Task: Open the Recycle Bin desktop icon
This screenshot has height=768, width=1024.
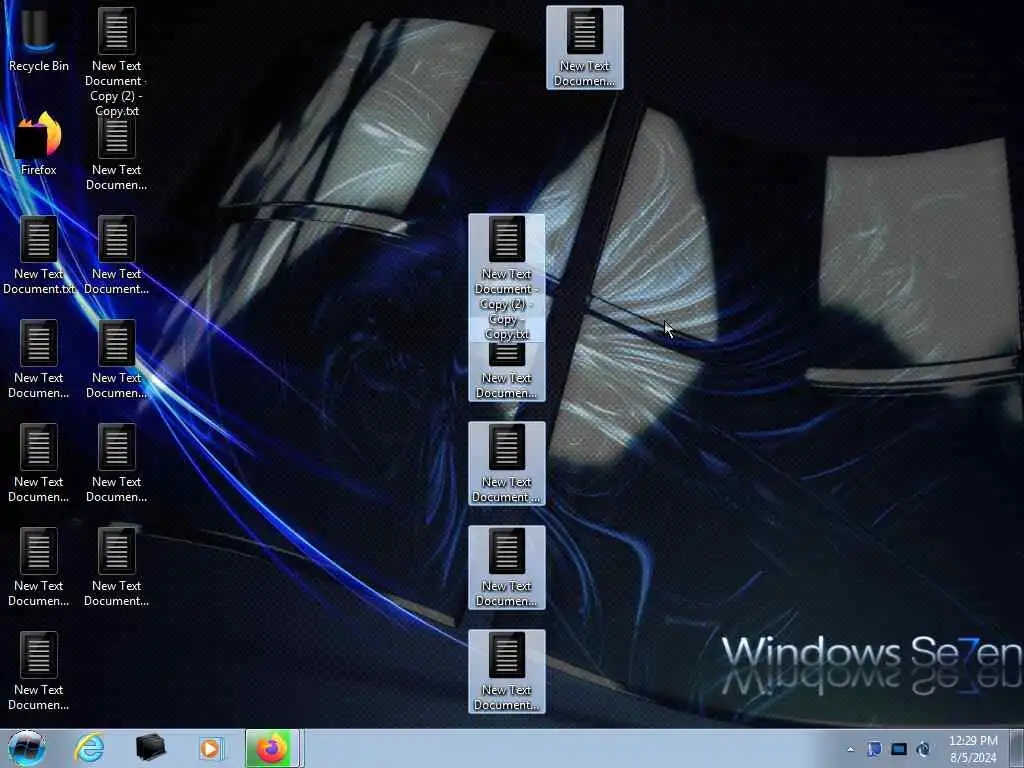Action: tap(39, 39)
